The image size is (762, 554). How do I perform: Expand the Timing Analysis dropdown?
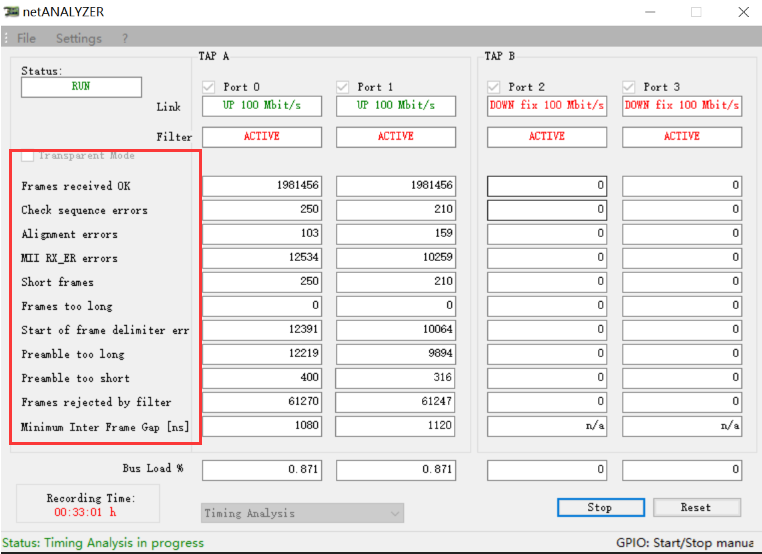coord(302,513)
